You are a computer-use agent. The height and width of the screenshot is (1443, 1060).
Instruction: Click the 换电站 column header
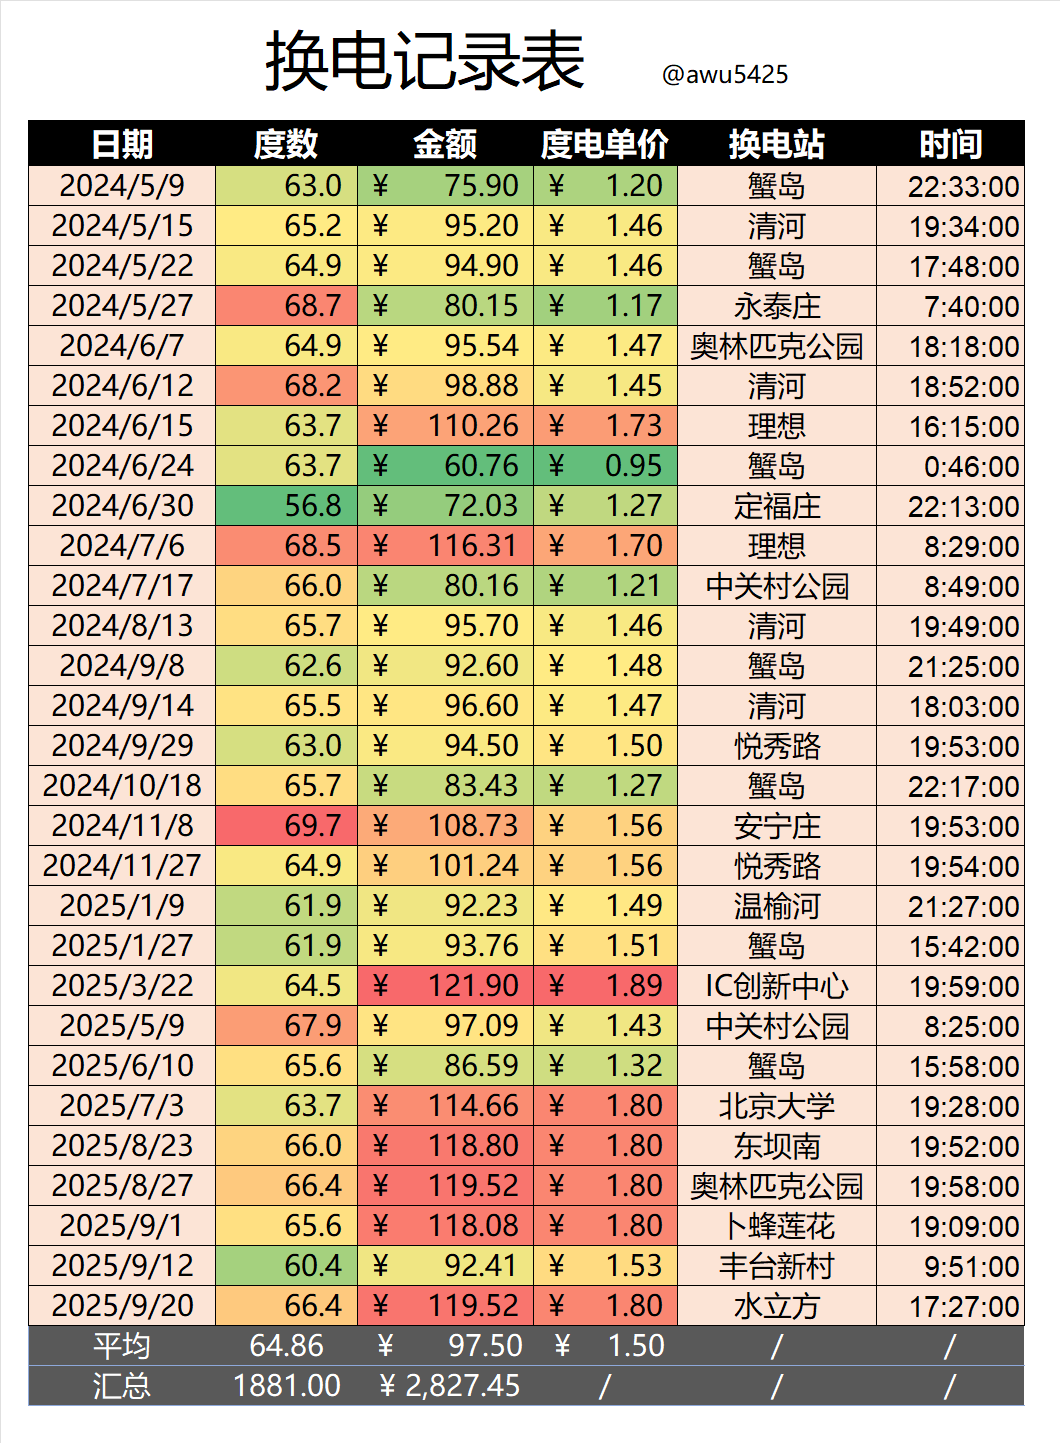[776, 144]
